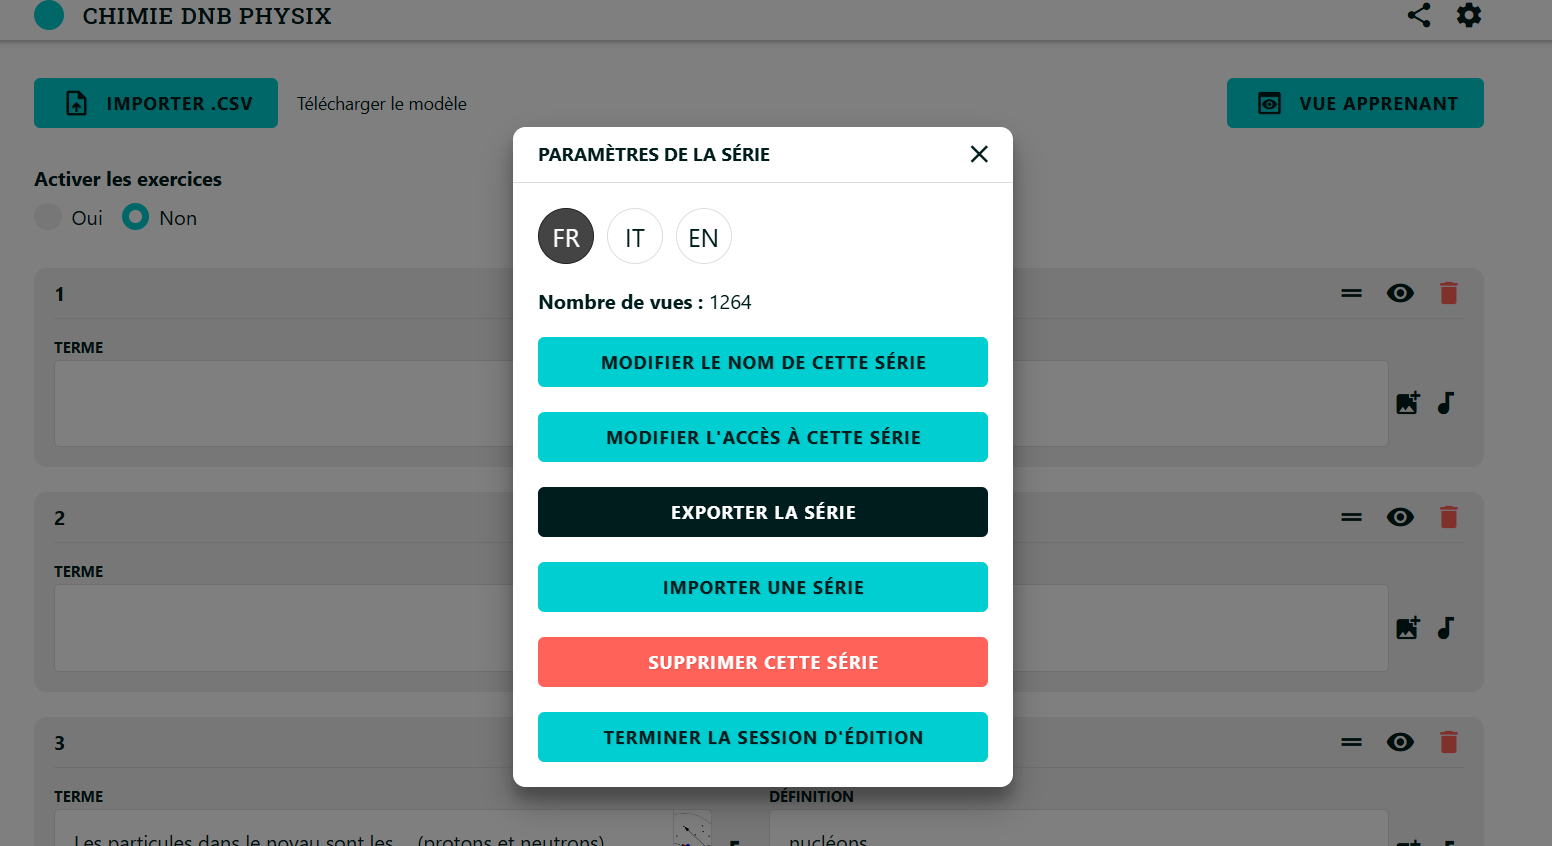
Task: Grab the reorder handle on card 2
Action: 1351,517
